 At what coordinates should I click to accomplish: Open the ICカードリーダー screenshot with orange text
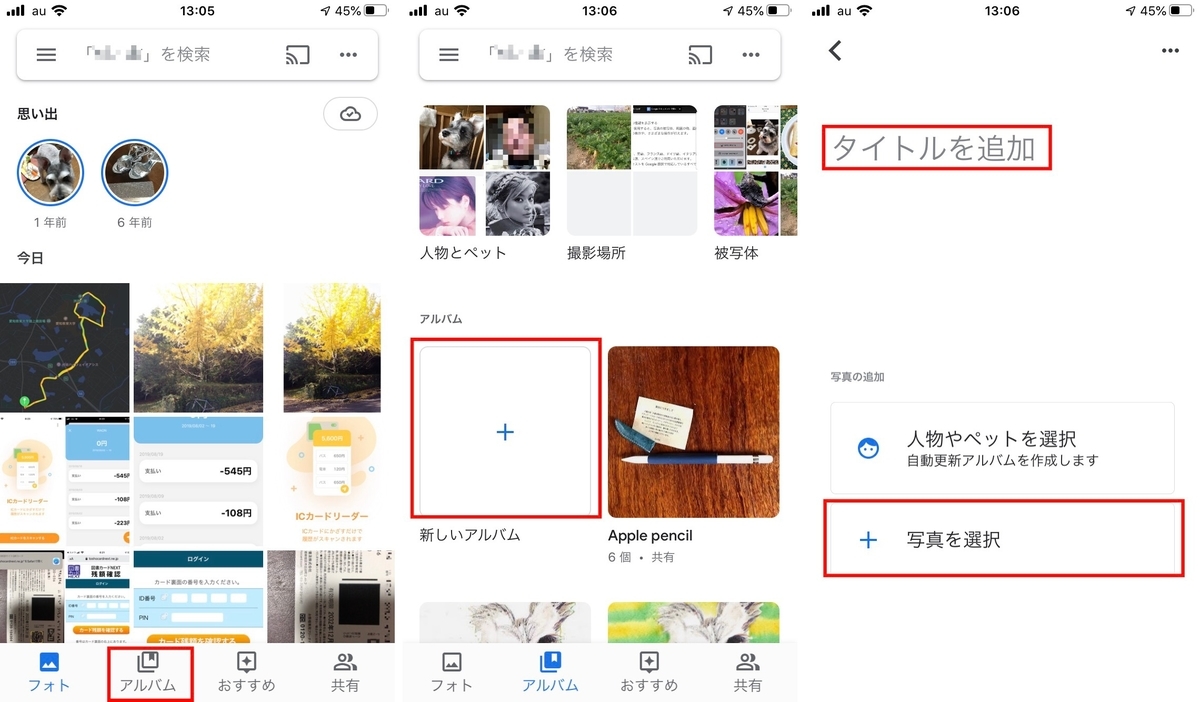[x=331, y=480]
